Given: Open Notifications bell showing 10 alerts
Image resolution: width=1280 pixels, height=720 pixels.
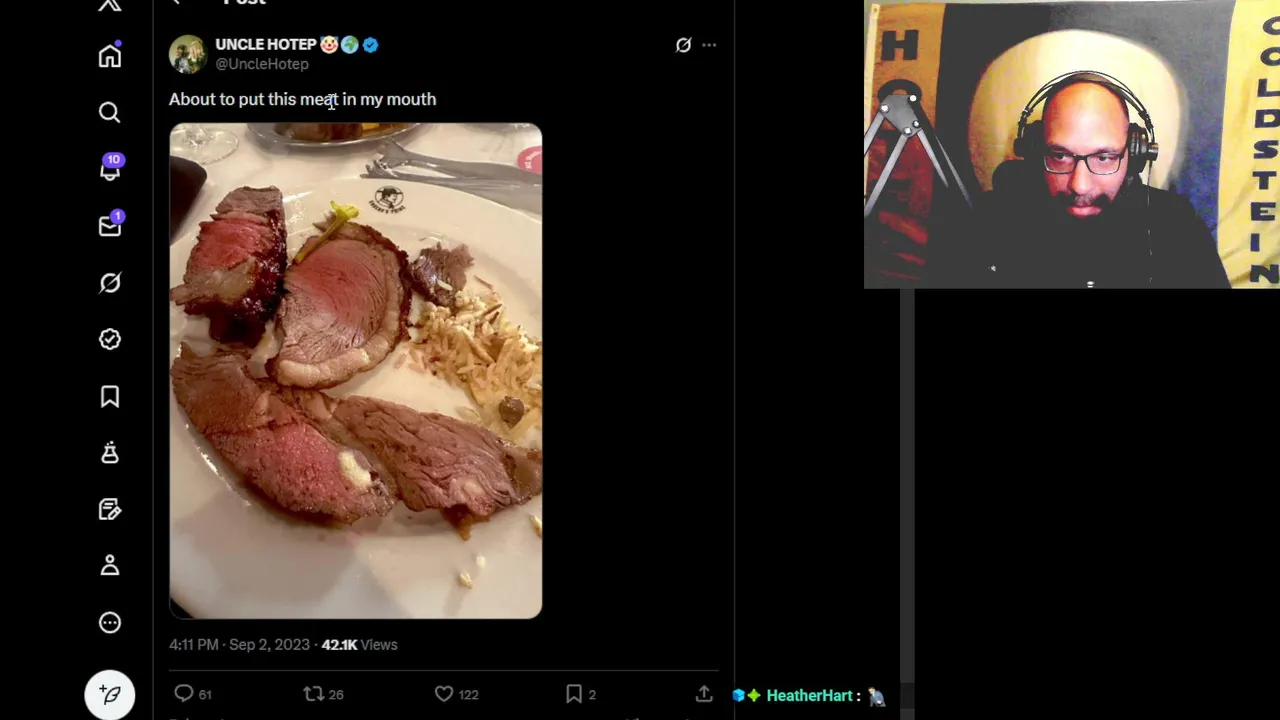Looking at the screenshot, I should pyautogui.click(x=110, y=169).
